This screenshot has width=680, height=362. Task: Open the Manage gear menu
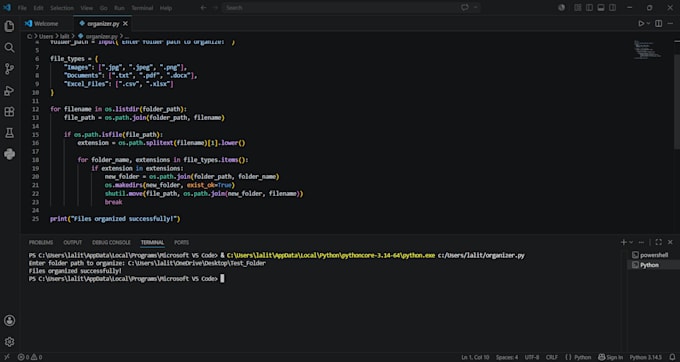[x=9, y=342]
